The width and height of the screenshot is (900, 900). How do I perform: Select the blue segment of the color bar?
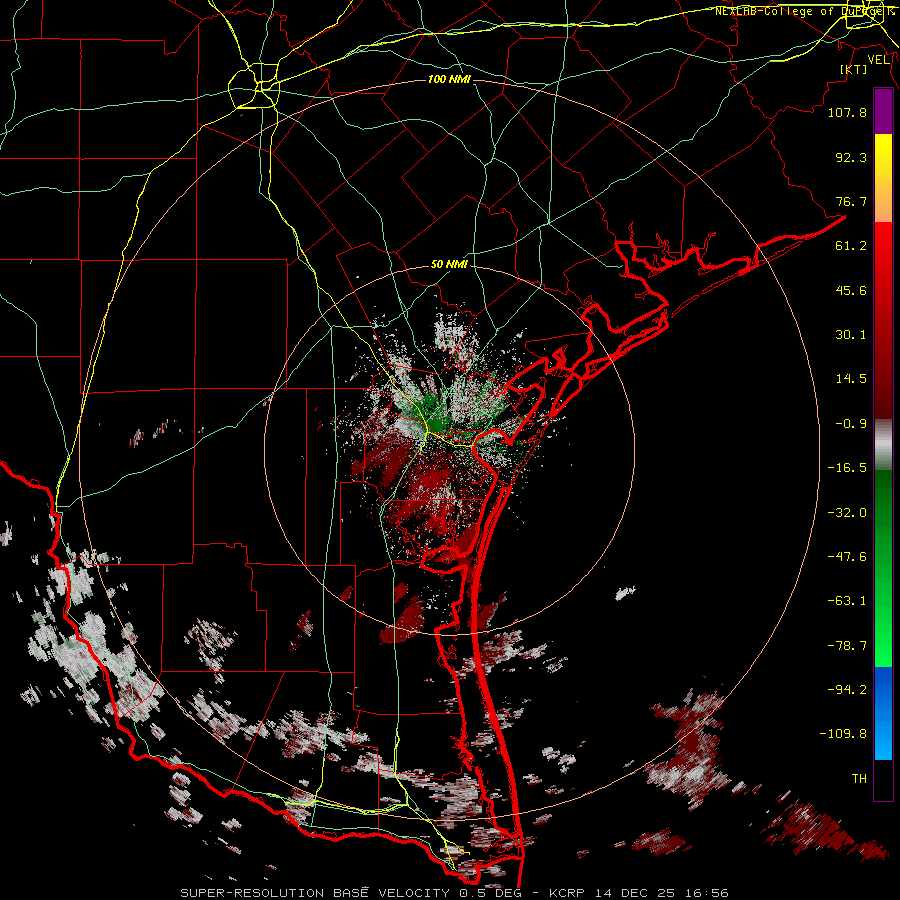click(883, 713)
